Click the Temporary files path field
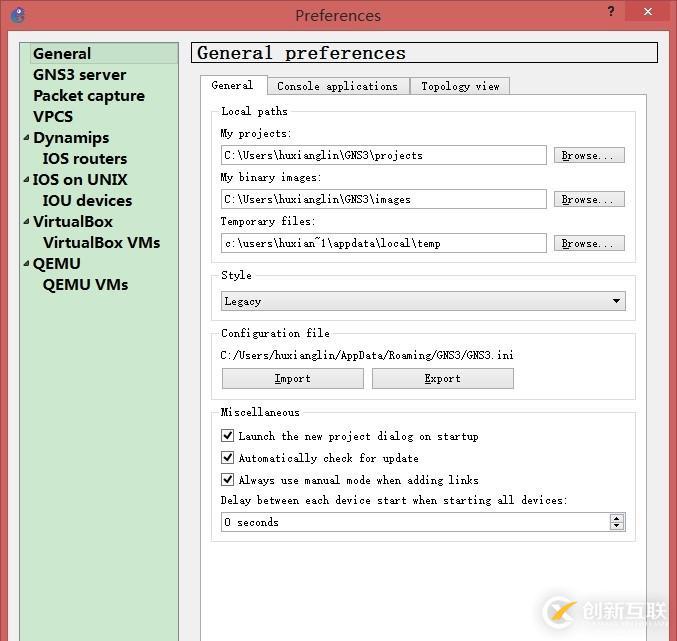 [x=383, y=243]
